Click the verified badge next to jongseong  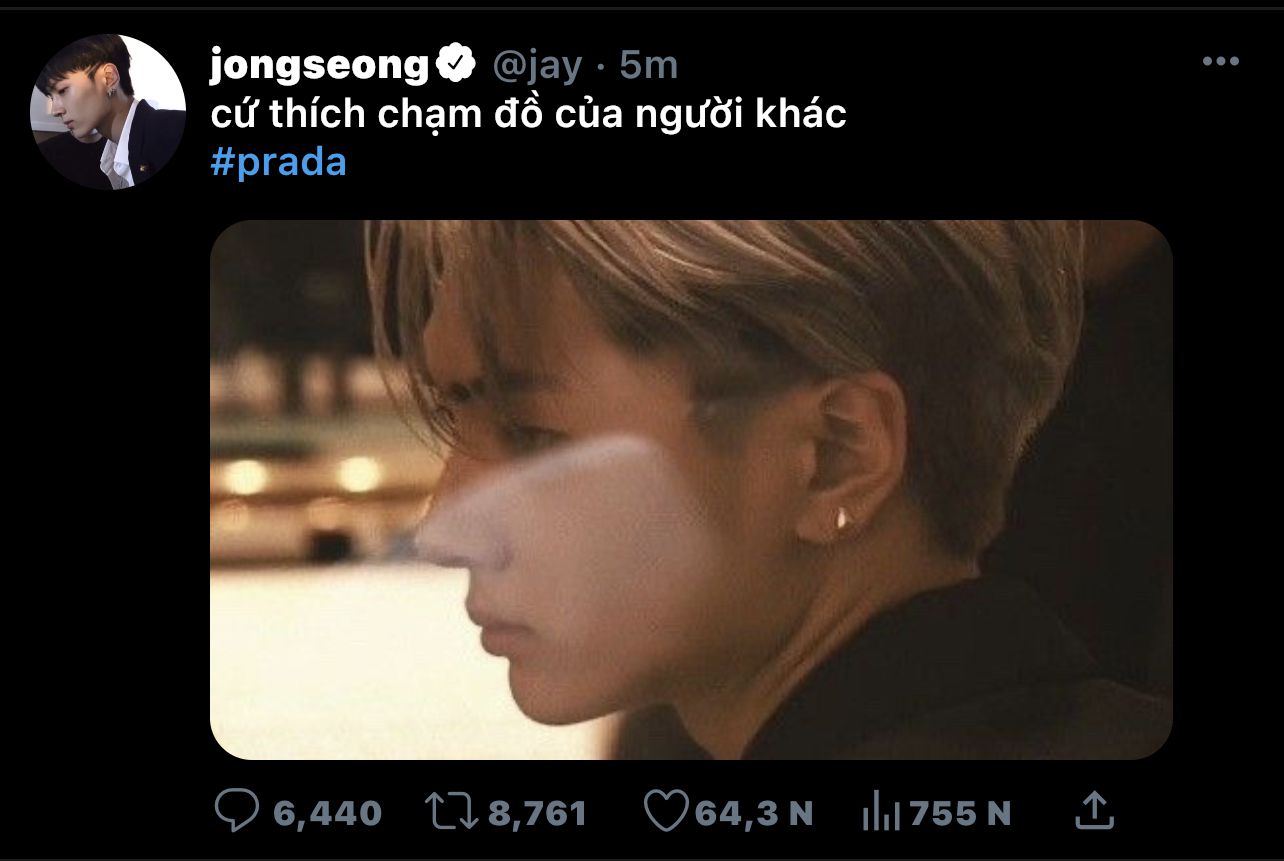coord(457,65)
